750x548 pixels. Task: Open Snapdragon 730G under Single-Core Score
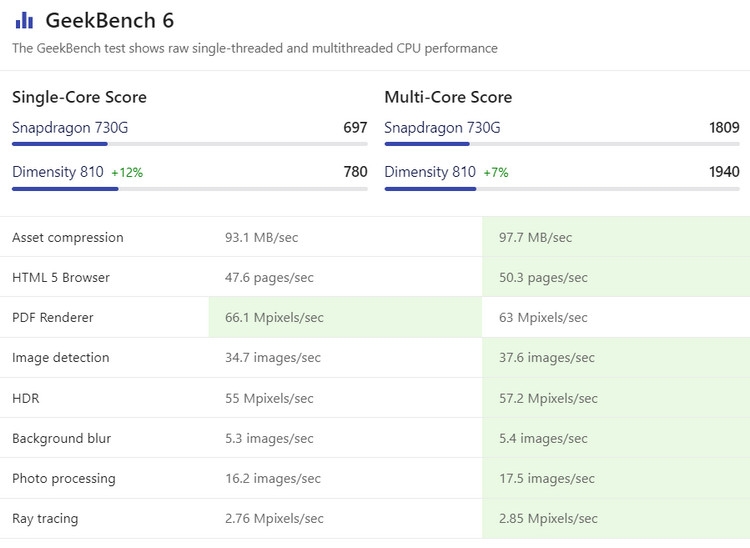pos(70,128)
